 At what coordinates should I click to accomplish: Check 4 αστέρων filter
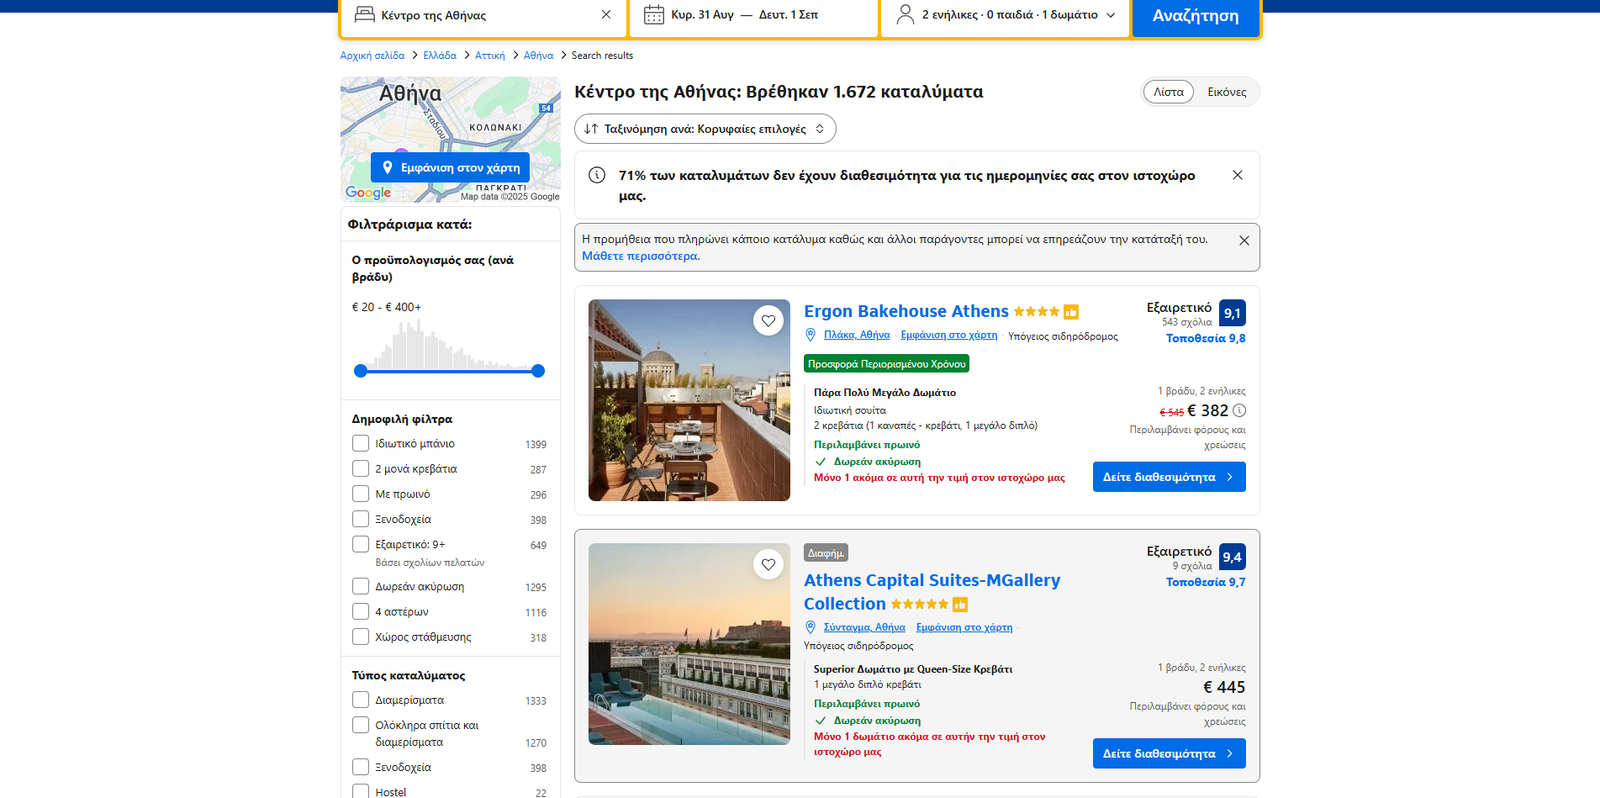pyautogui.click(x=361, y=611)
